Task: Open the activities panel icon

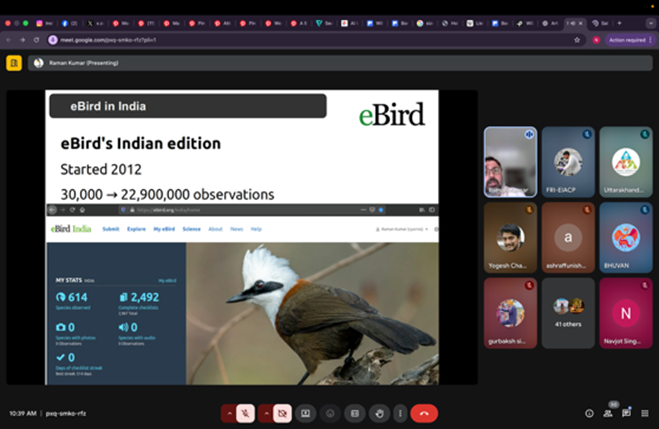Action: [x=644, y=413]
